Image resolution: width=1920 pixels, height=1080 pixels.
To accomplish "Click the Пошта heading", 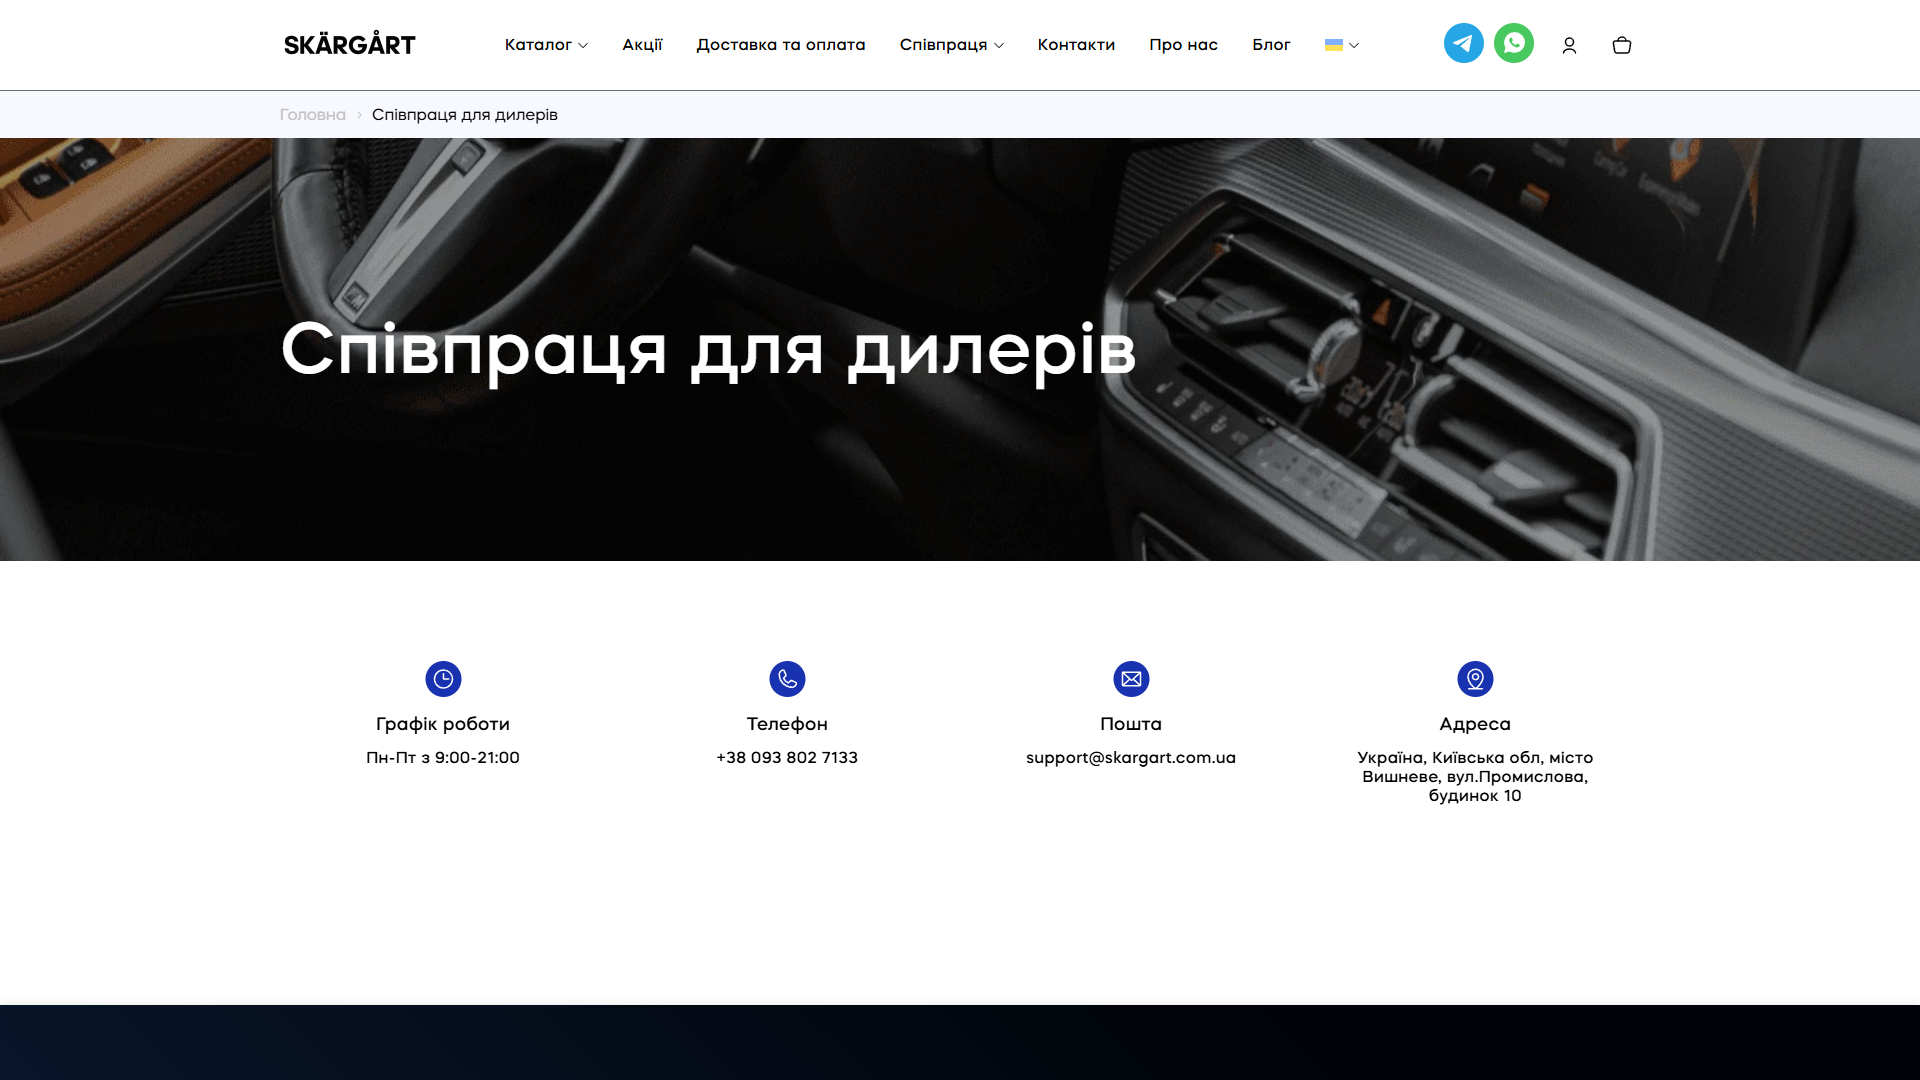I will click(x=1131, y=724).
